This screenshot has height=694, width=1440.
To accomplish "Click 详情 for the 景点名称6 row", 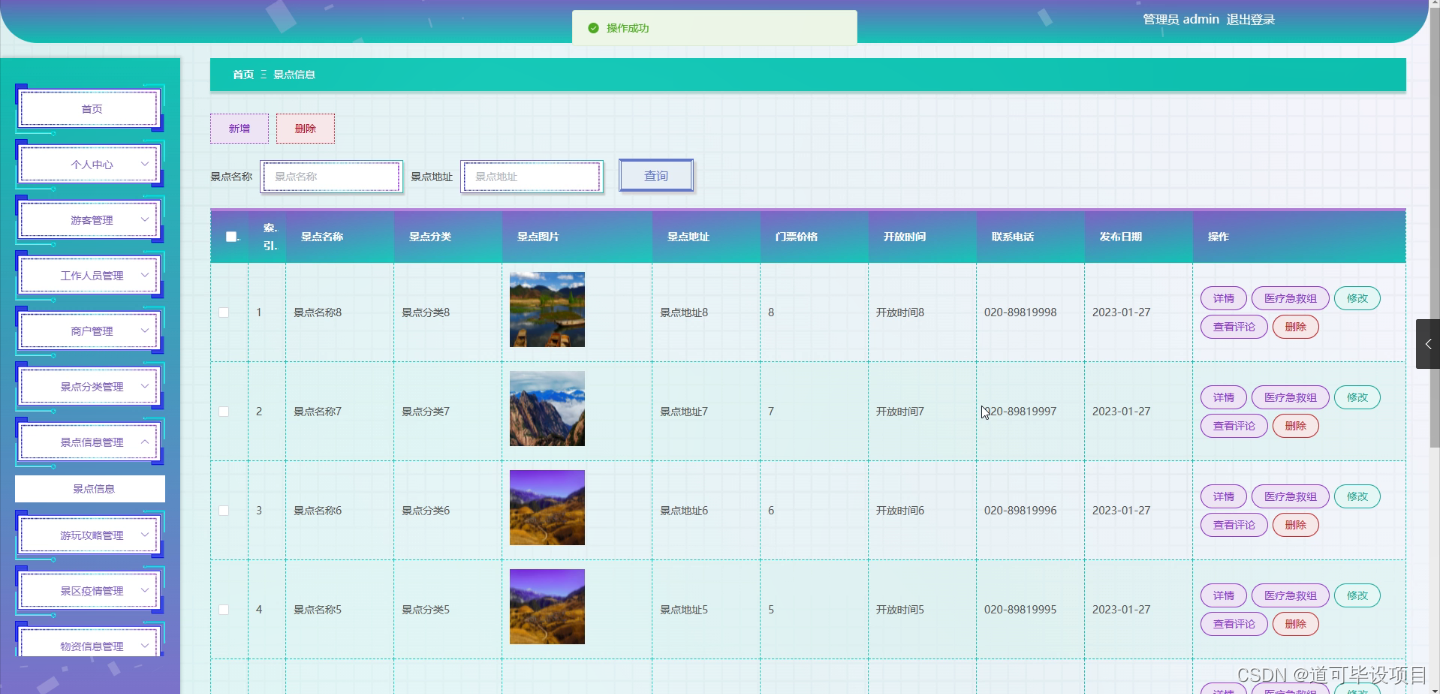I will coord(1223,496).
